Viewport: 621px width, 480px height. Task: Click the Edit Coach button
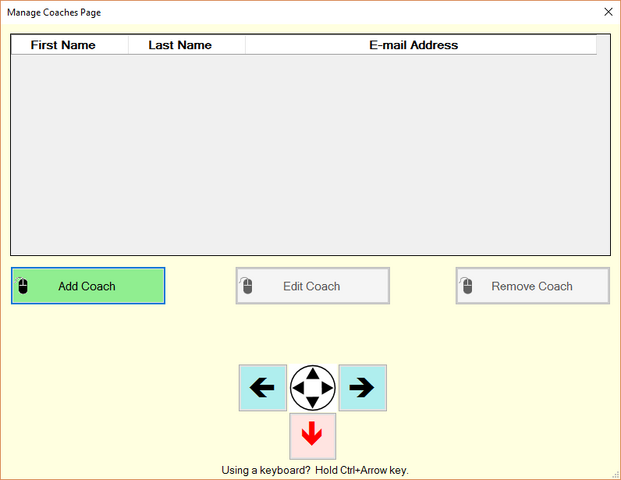[x=312, y=286]
